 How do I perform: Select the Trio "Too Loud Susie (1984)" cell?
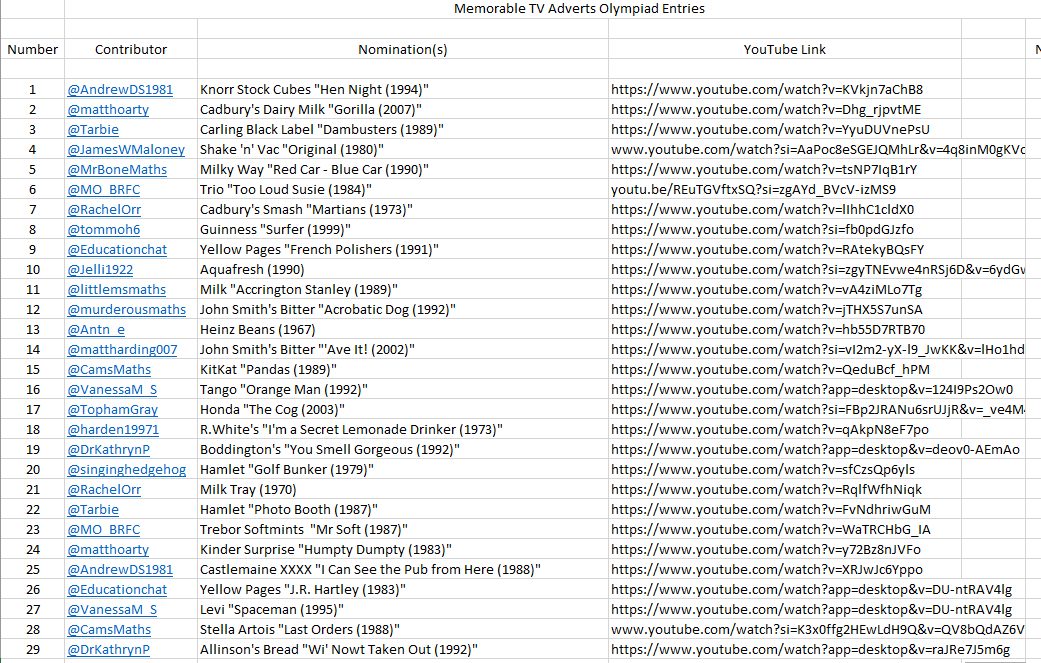(403, 189)
